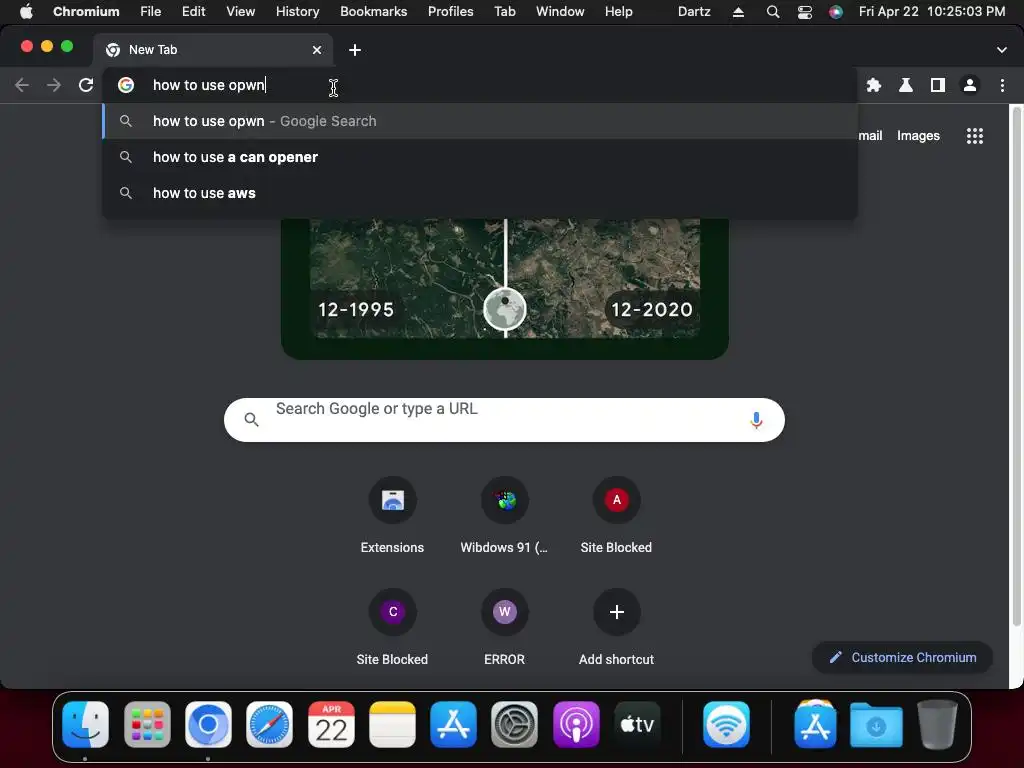This screenshot has width=1024, height=768.
Task: Open the Apple menu
Action: point(26,11)
